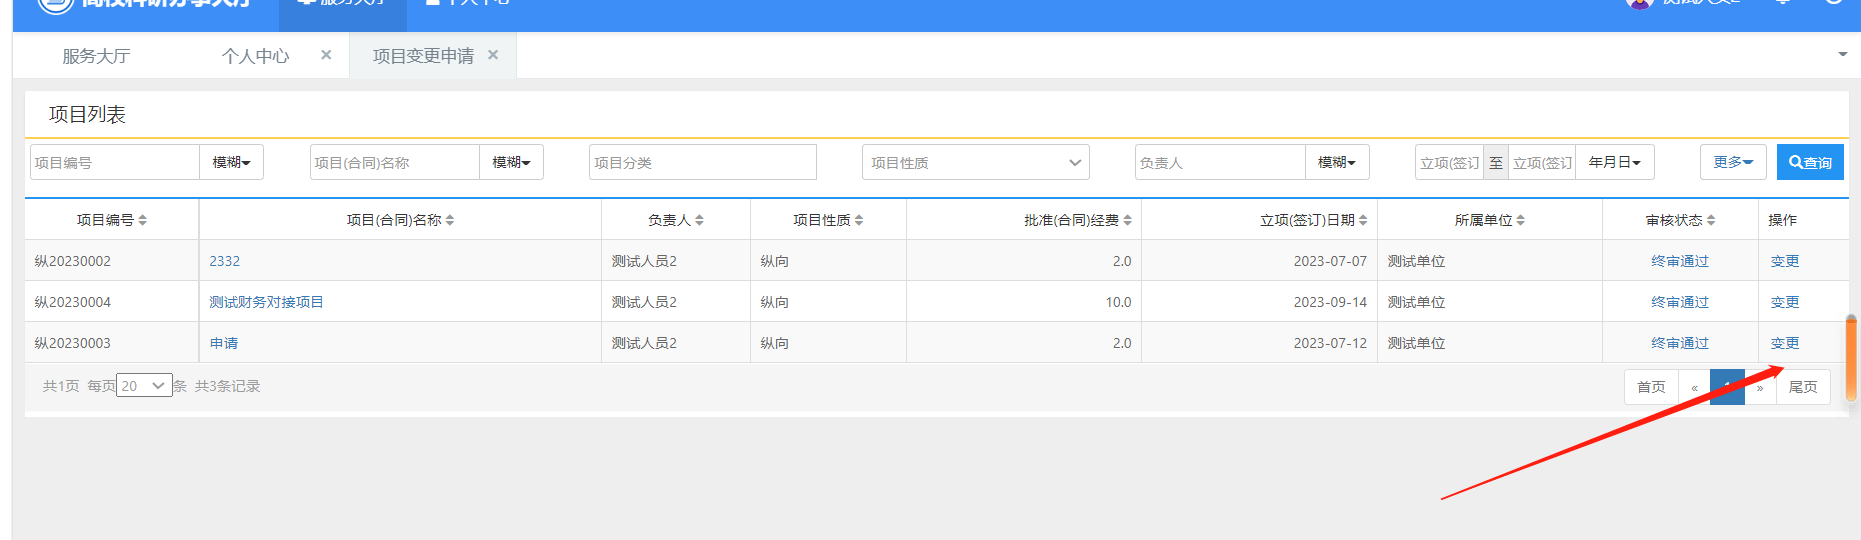Screen dimensions: 1861x540
Task: Click the 负责人 search input field
Action: [x=1219, y=162]
